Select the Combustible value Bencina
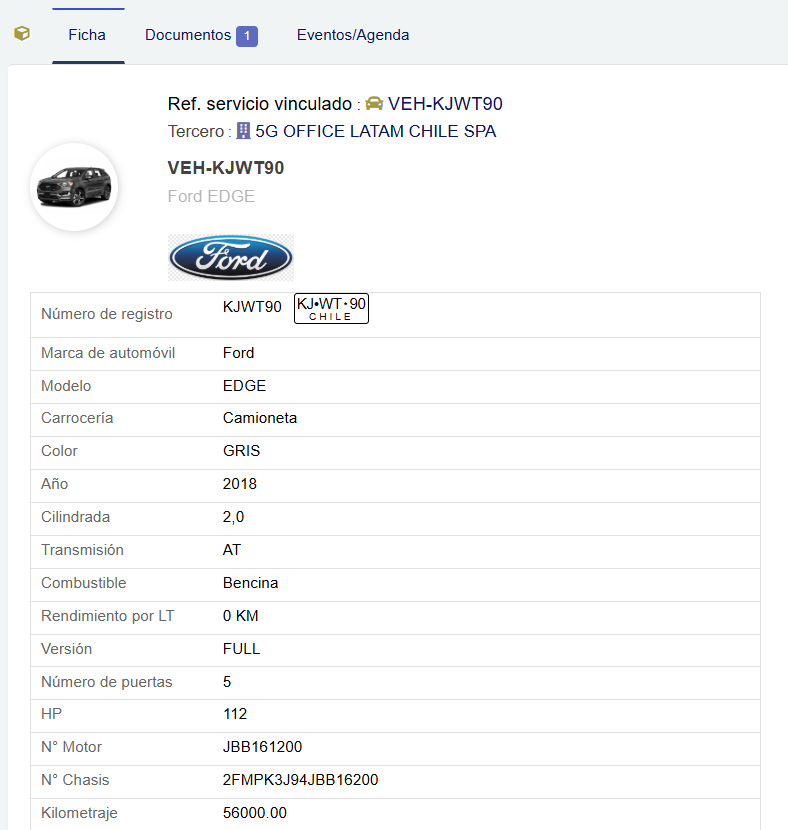Image resolution: width=788 pixels, height=830 pixels. (250, 583)
